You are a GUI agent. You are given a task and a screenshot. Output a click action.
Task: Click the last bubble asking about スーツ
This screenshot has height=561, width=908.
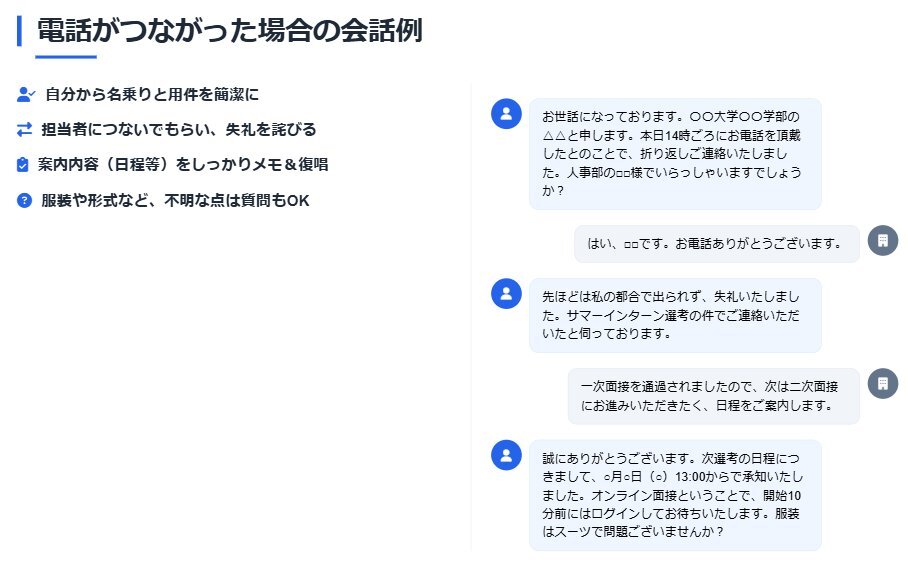[675, 495]
